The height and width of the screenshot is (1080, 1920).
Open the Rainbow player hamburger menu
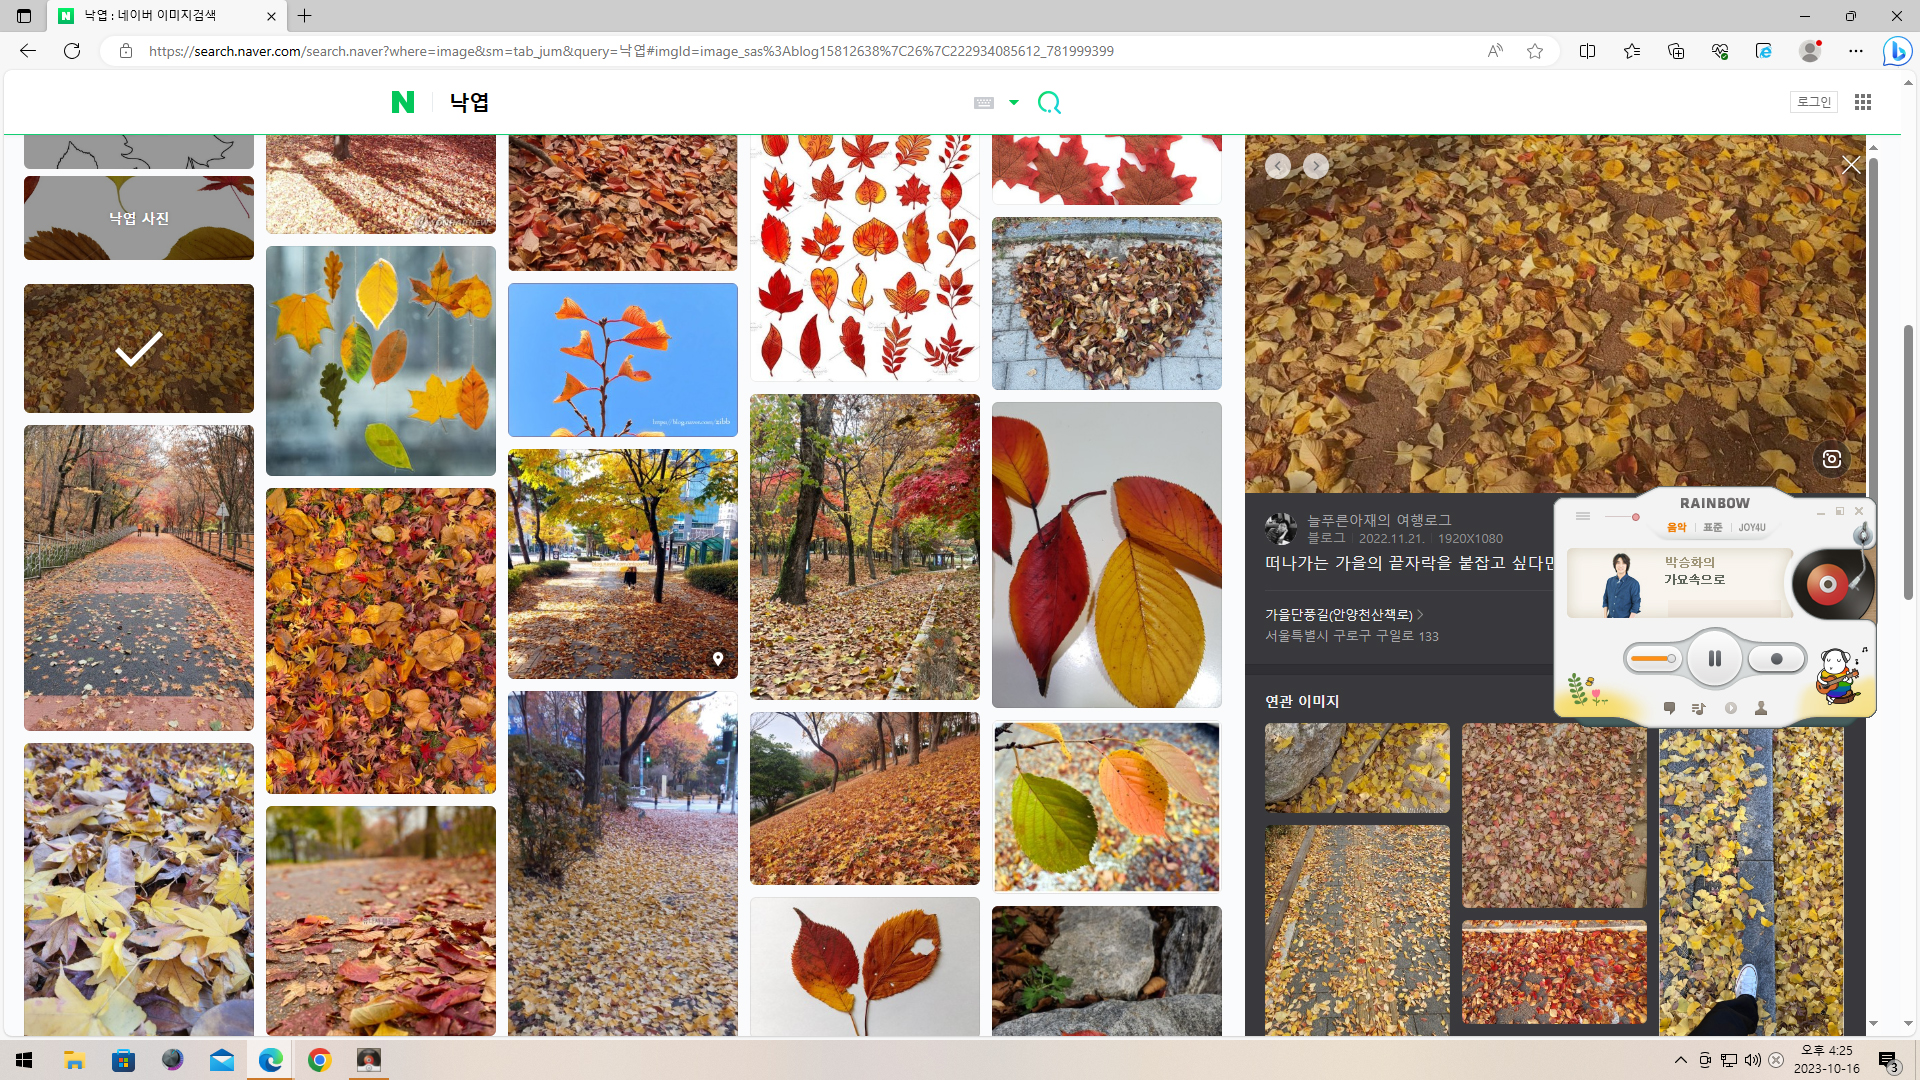click(x=1582, y=516)
